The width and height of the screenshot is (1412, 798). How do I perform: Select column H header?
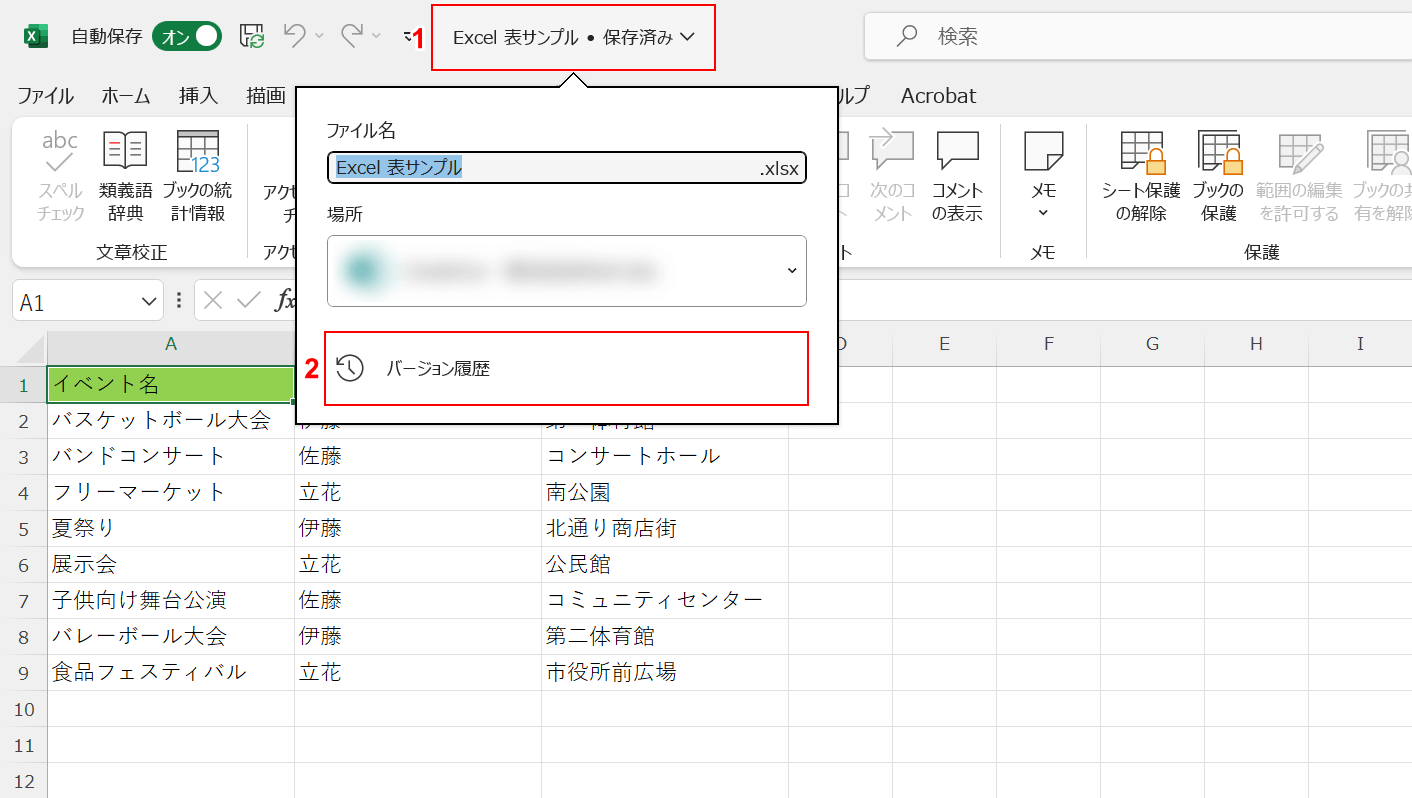pyautogui.click(x=1257, y=344)
